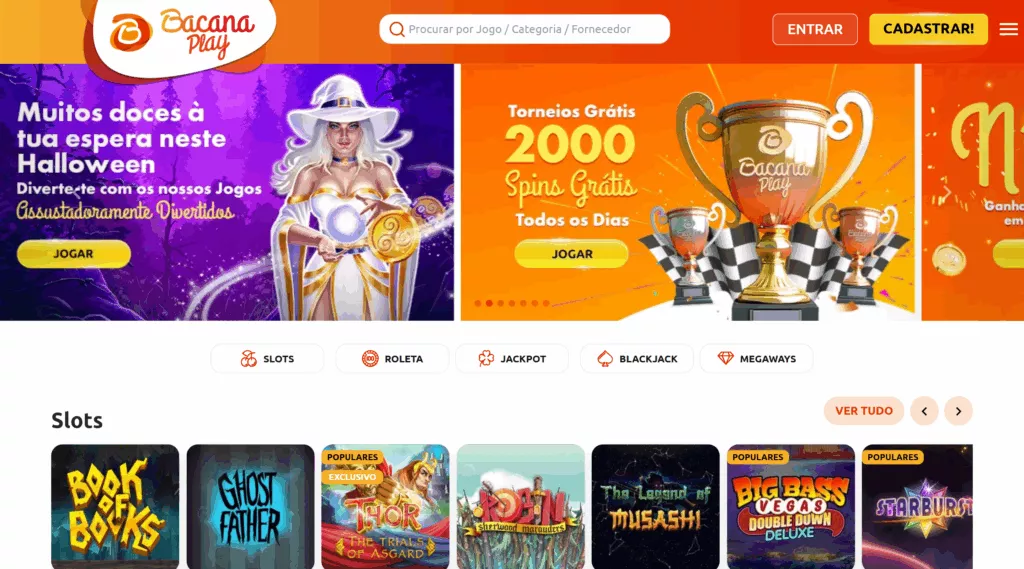Click the CADASTRAR! signup button
The width and height of the screenshot is (1024, 569).
(928, 29)
